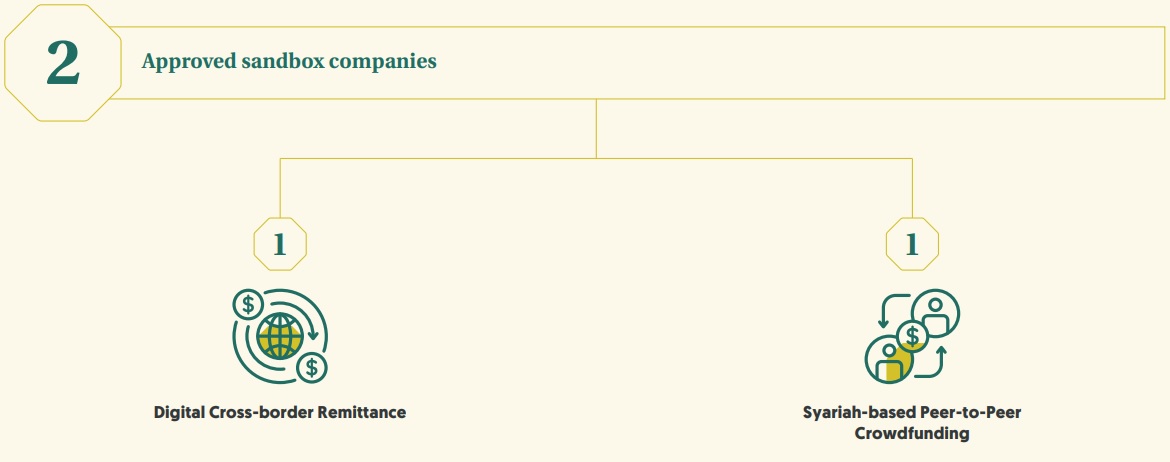Click the octagon count badge above the crowdfunding icon
The width and height of the screenshot is (1170, 462).
click(912, 244)
